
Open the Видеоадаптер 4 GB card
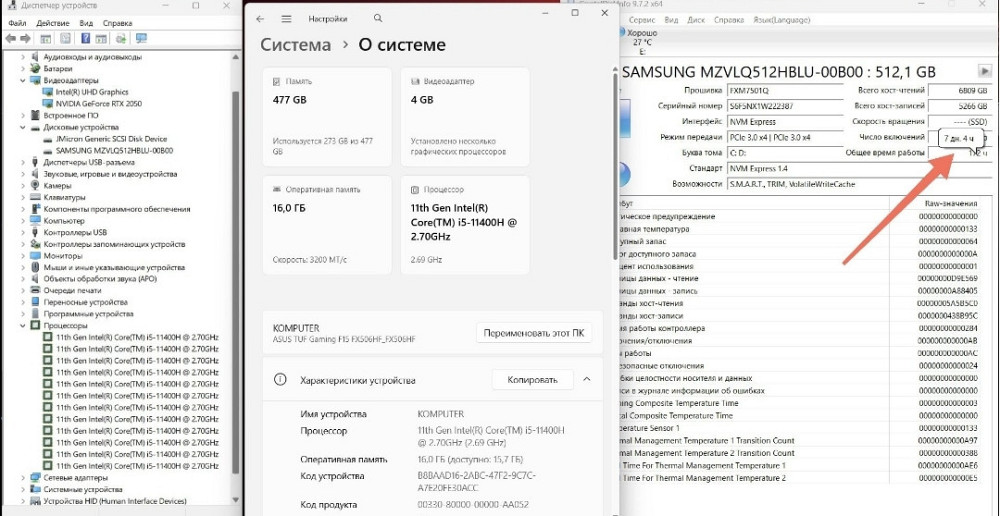coord(465,117)
